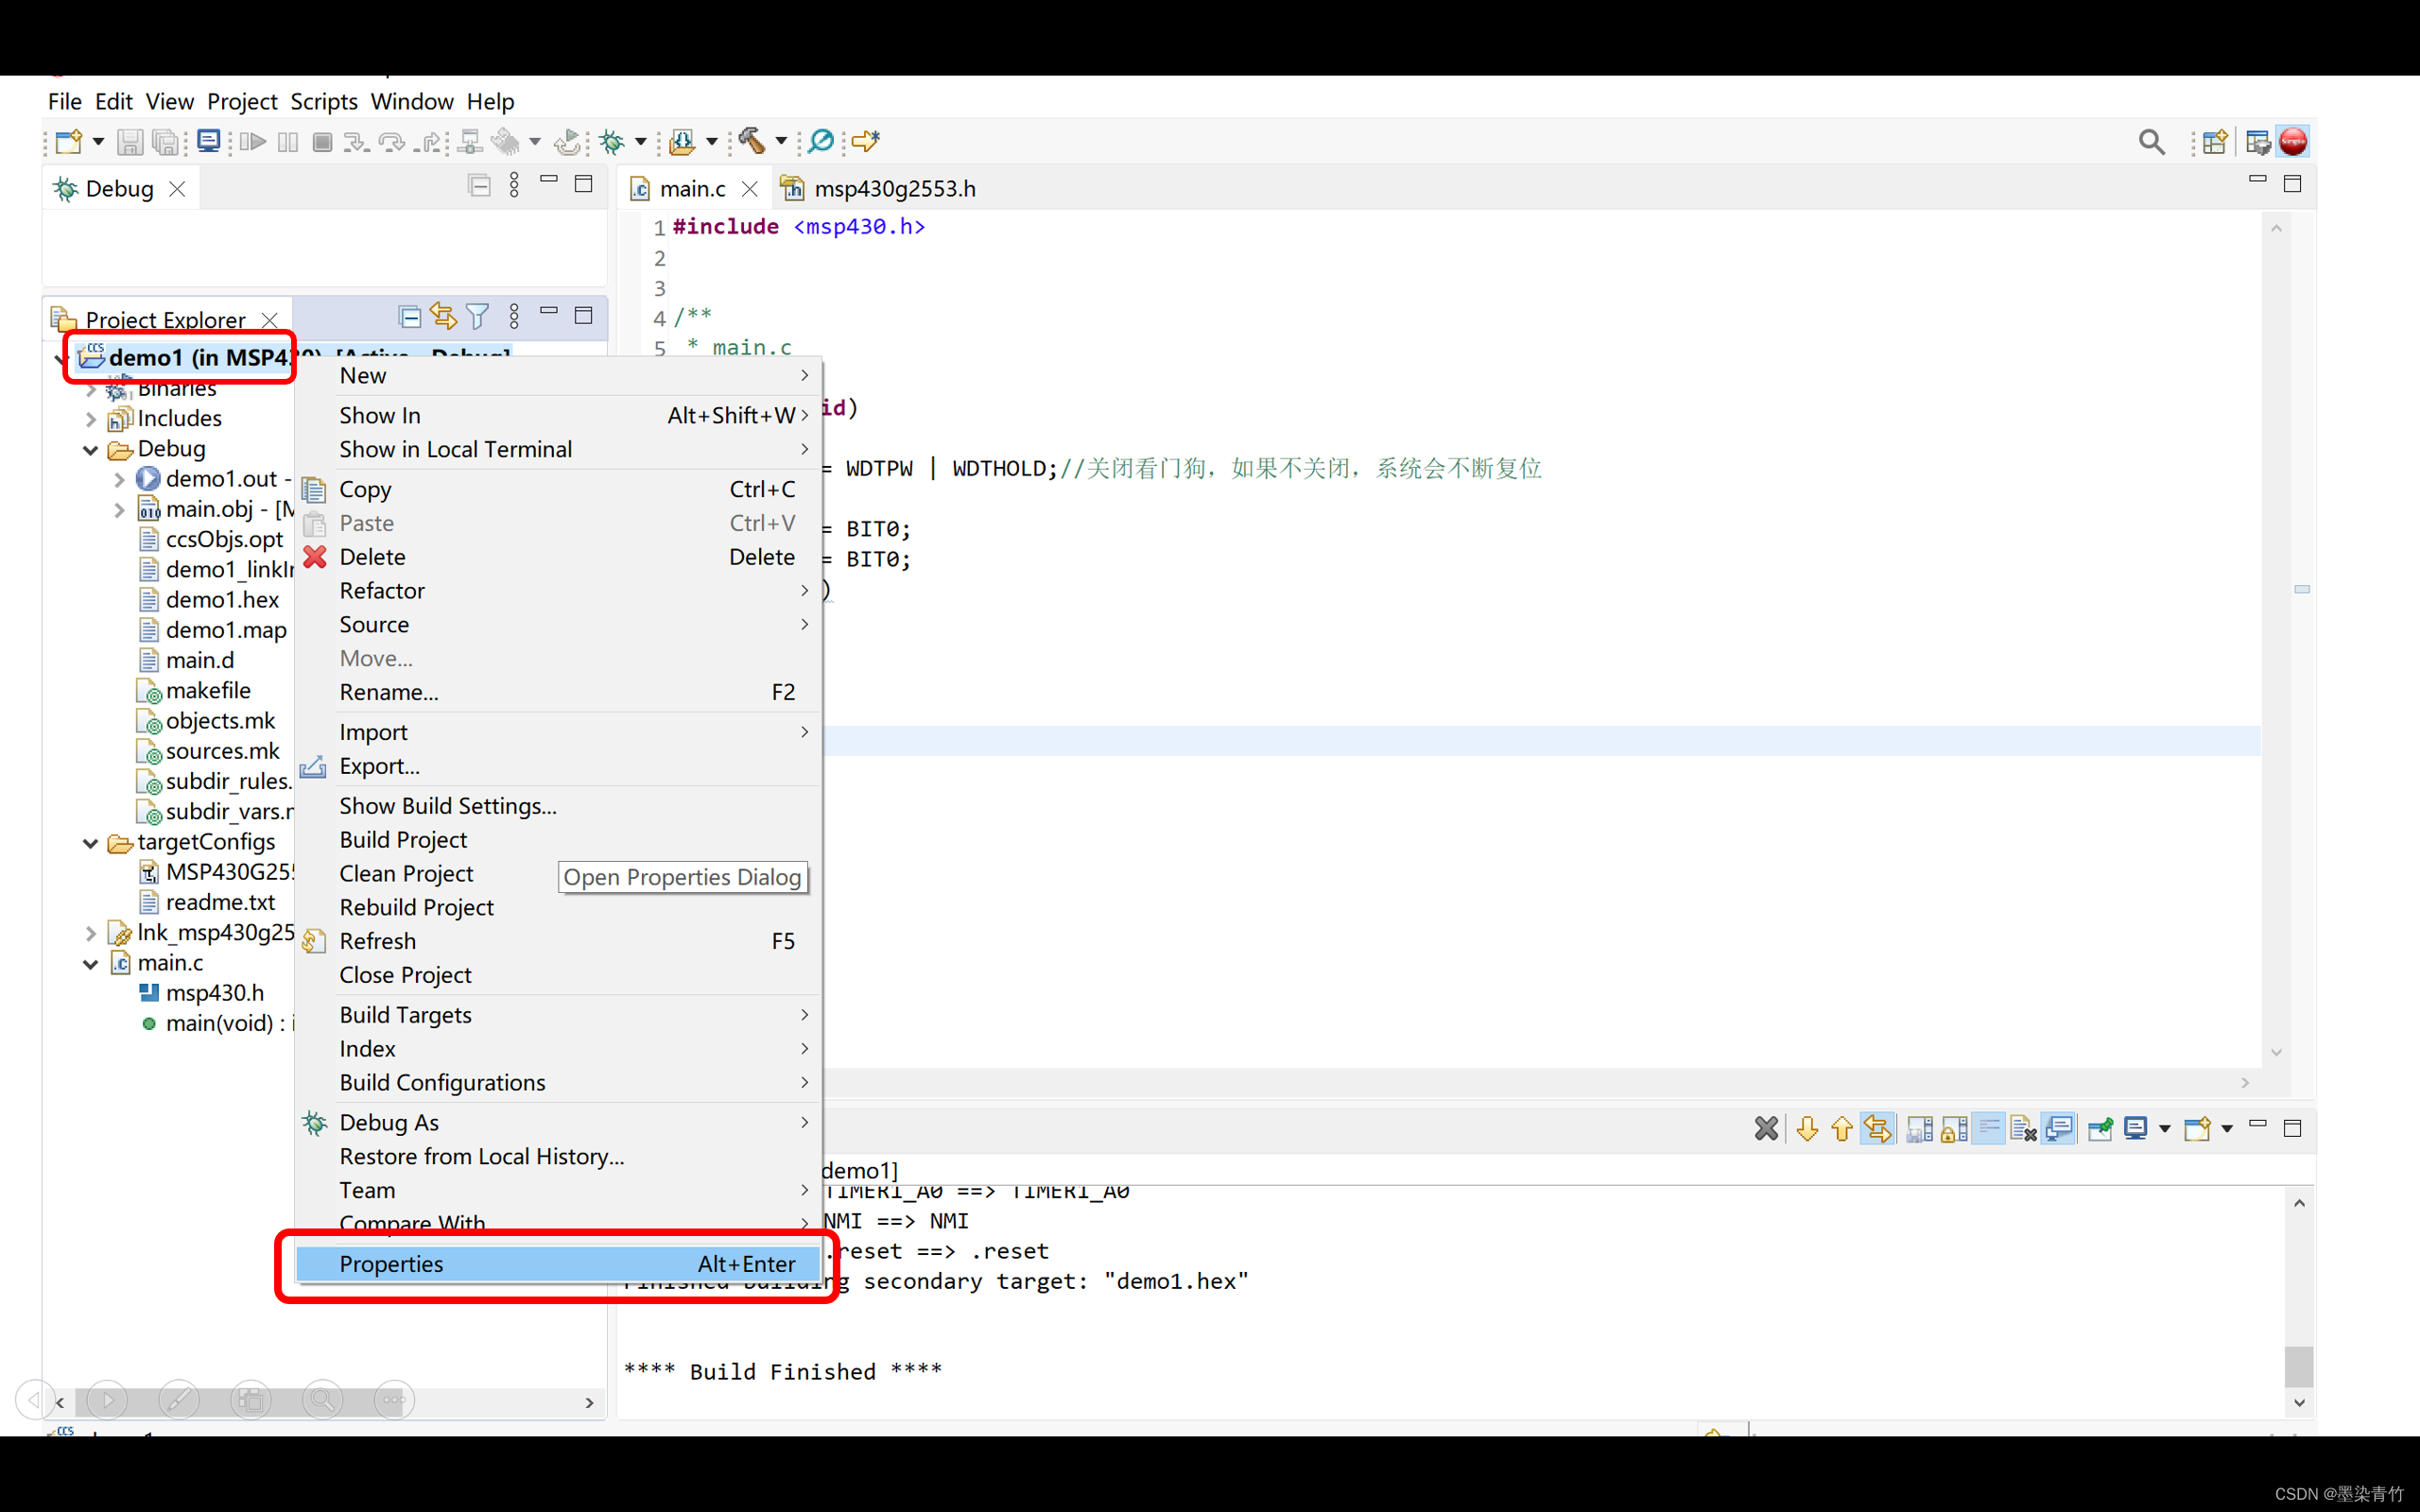Expand the Includes tree node
The image size is (2420, 1512).
click(x=91, y=419)
